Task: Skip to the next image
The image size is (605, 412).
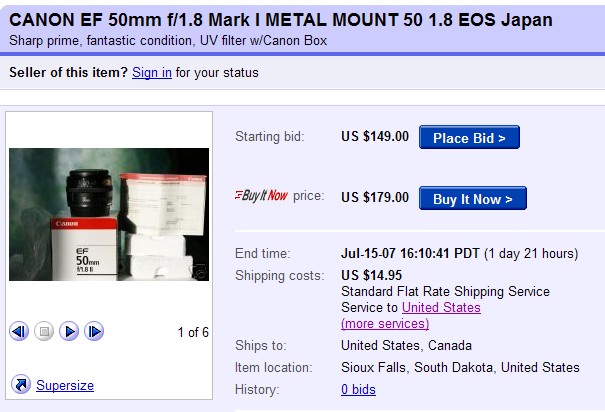Action: (94, 332)
